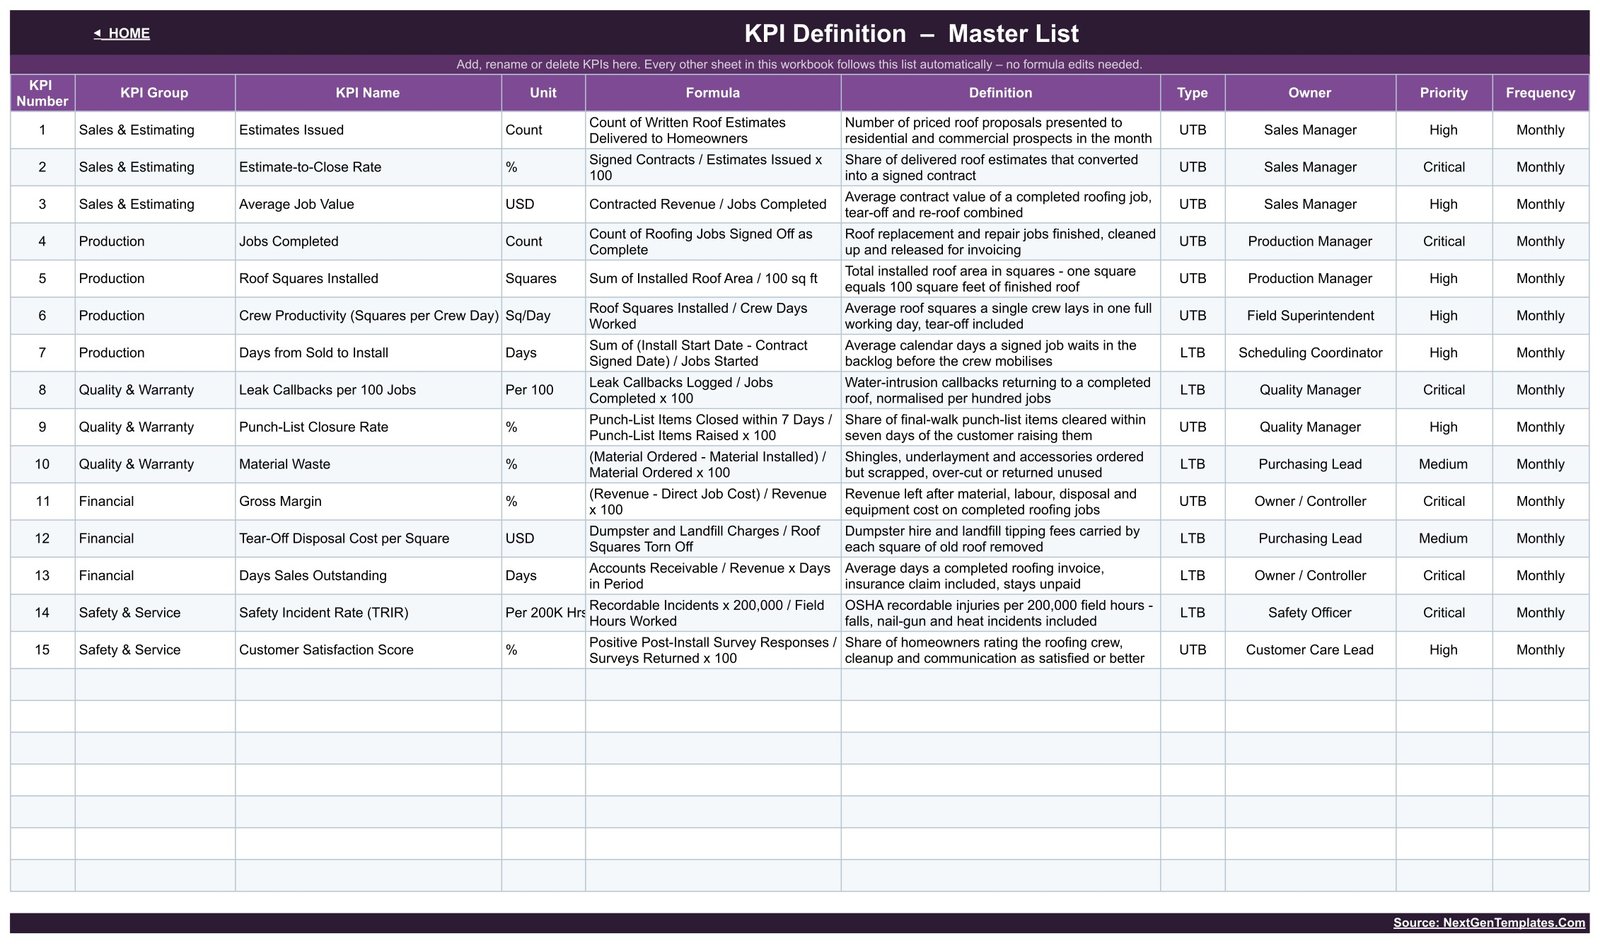Select the 'Estimate-to-Close Rate' cell
Screen dimensions: 1600x944
pos(368,167)
